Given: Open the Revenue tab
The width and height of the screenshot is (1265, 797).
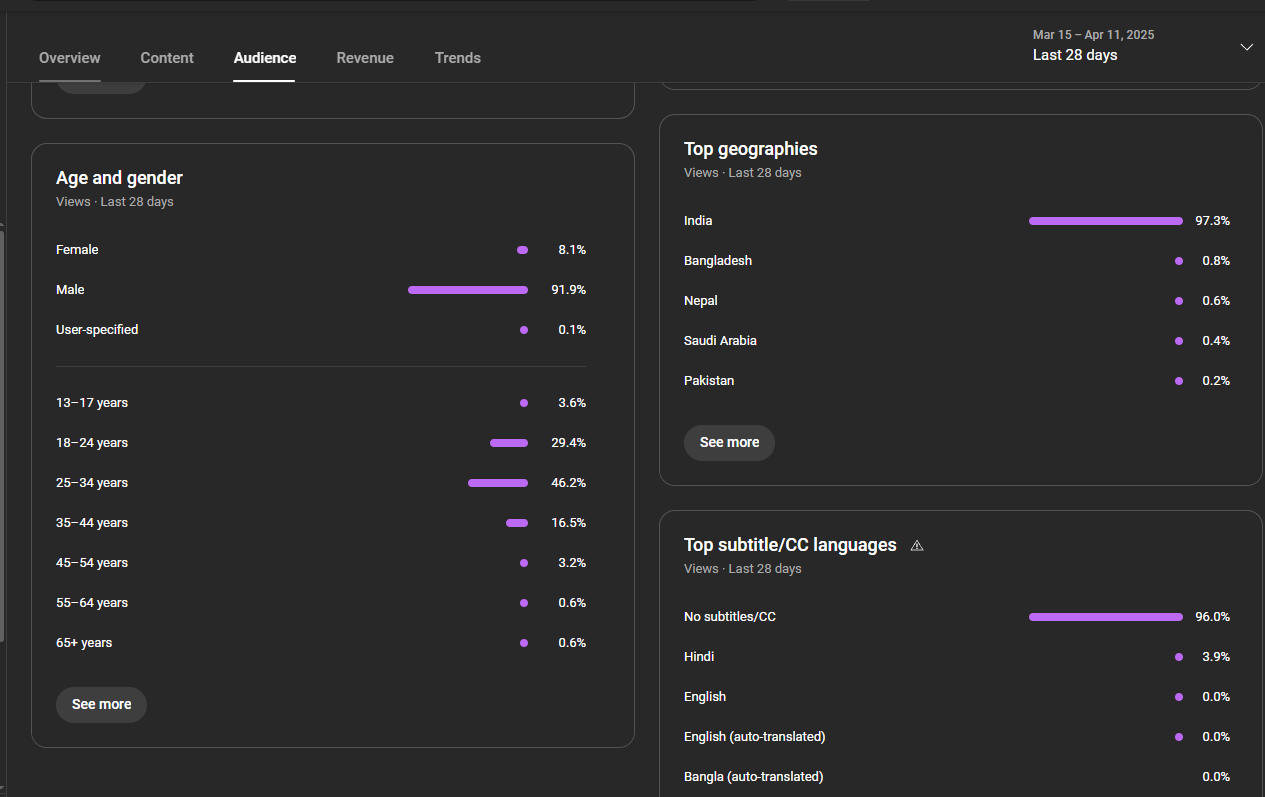Looking at the screenshot, I should 365,58.
